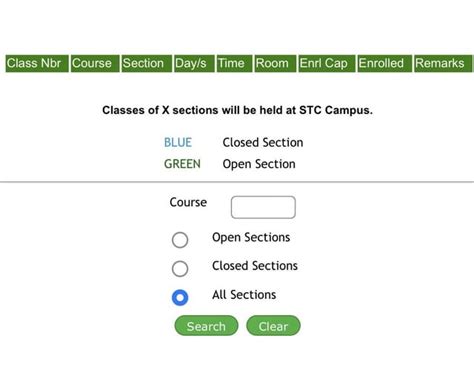
Task: Click the BLUE legend label
Action: pyautogui.click(x=178, y=143)
